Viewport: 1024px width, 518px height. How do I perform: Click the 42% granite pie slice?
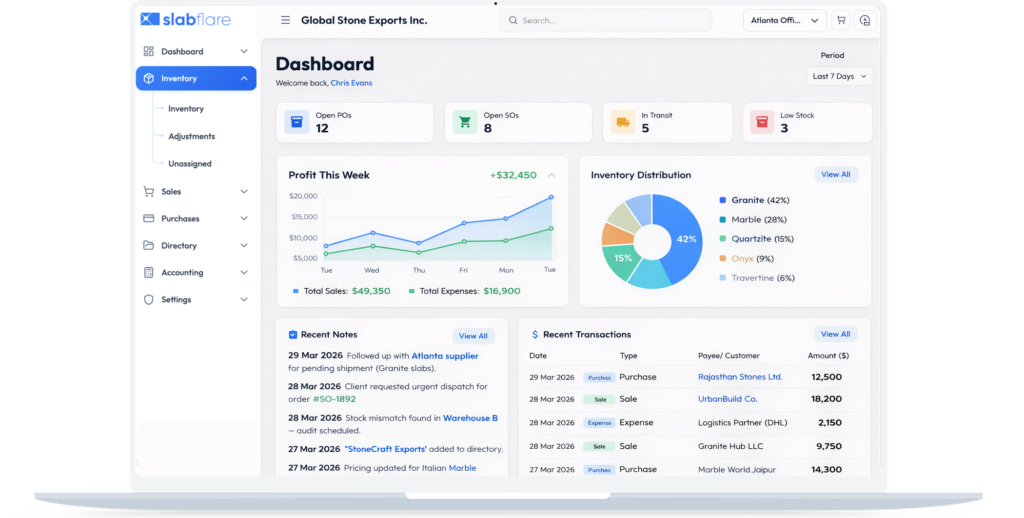pos(686,239)
